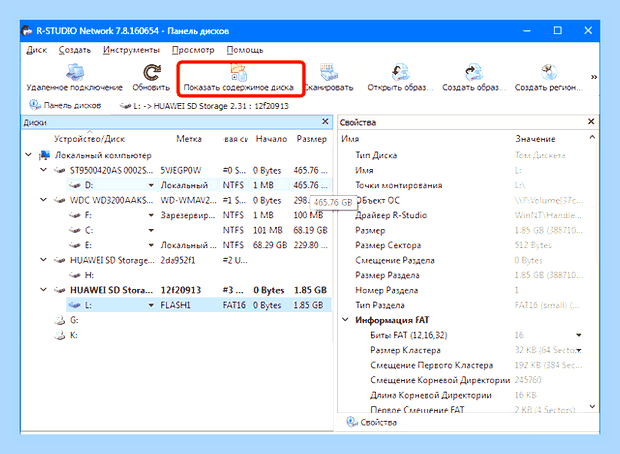
Task: Click the R-Studio application title icon
Action: (x=26, y=30)
